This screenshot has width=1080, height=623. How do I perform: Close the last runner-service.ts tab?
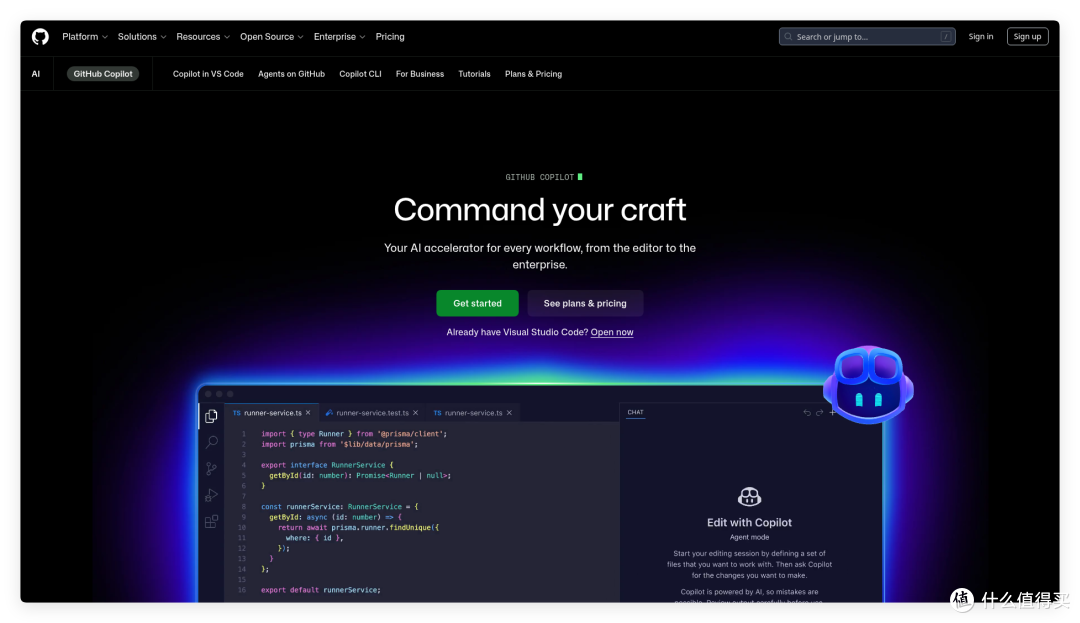[x=509, y=412]
